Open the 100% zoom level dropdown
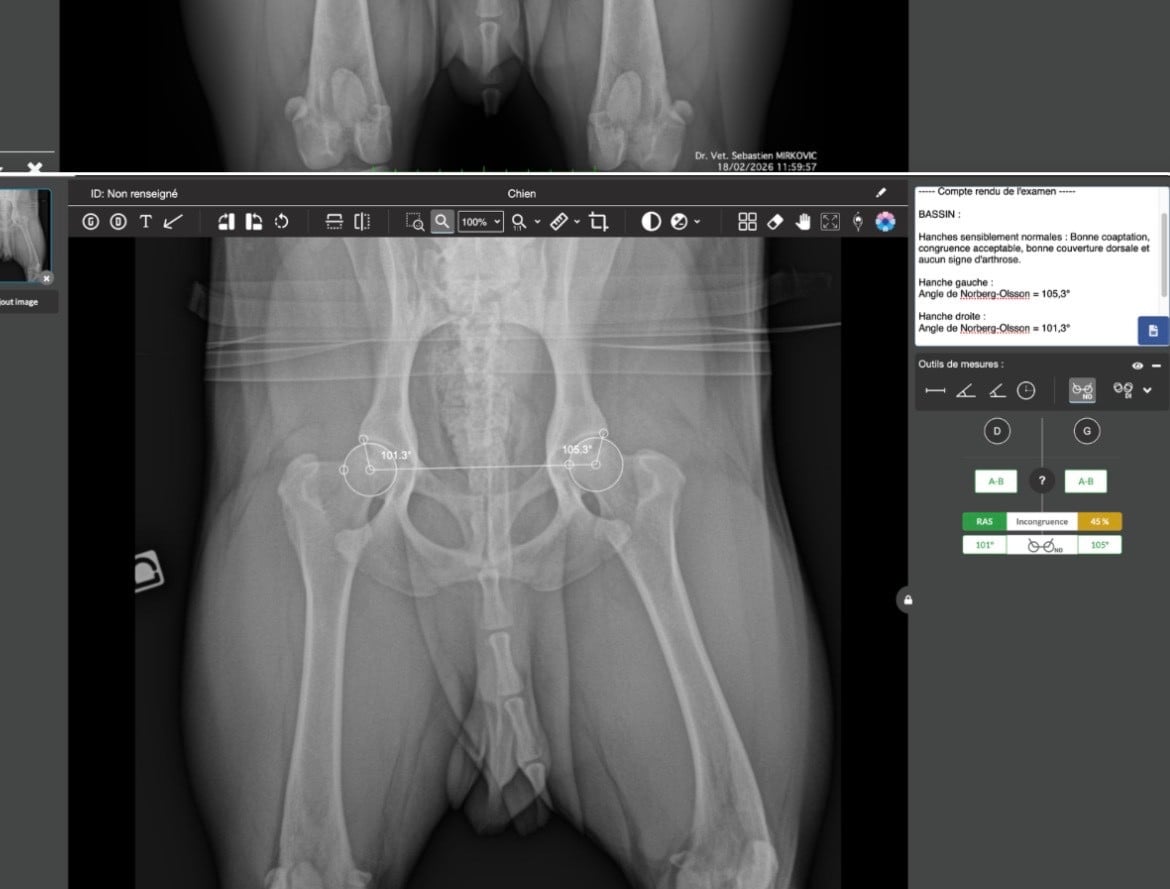The width and height of the screenshot is (1170, 889). pyautogui.click(x=481, y=222)
